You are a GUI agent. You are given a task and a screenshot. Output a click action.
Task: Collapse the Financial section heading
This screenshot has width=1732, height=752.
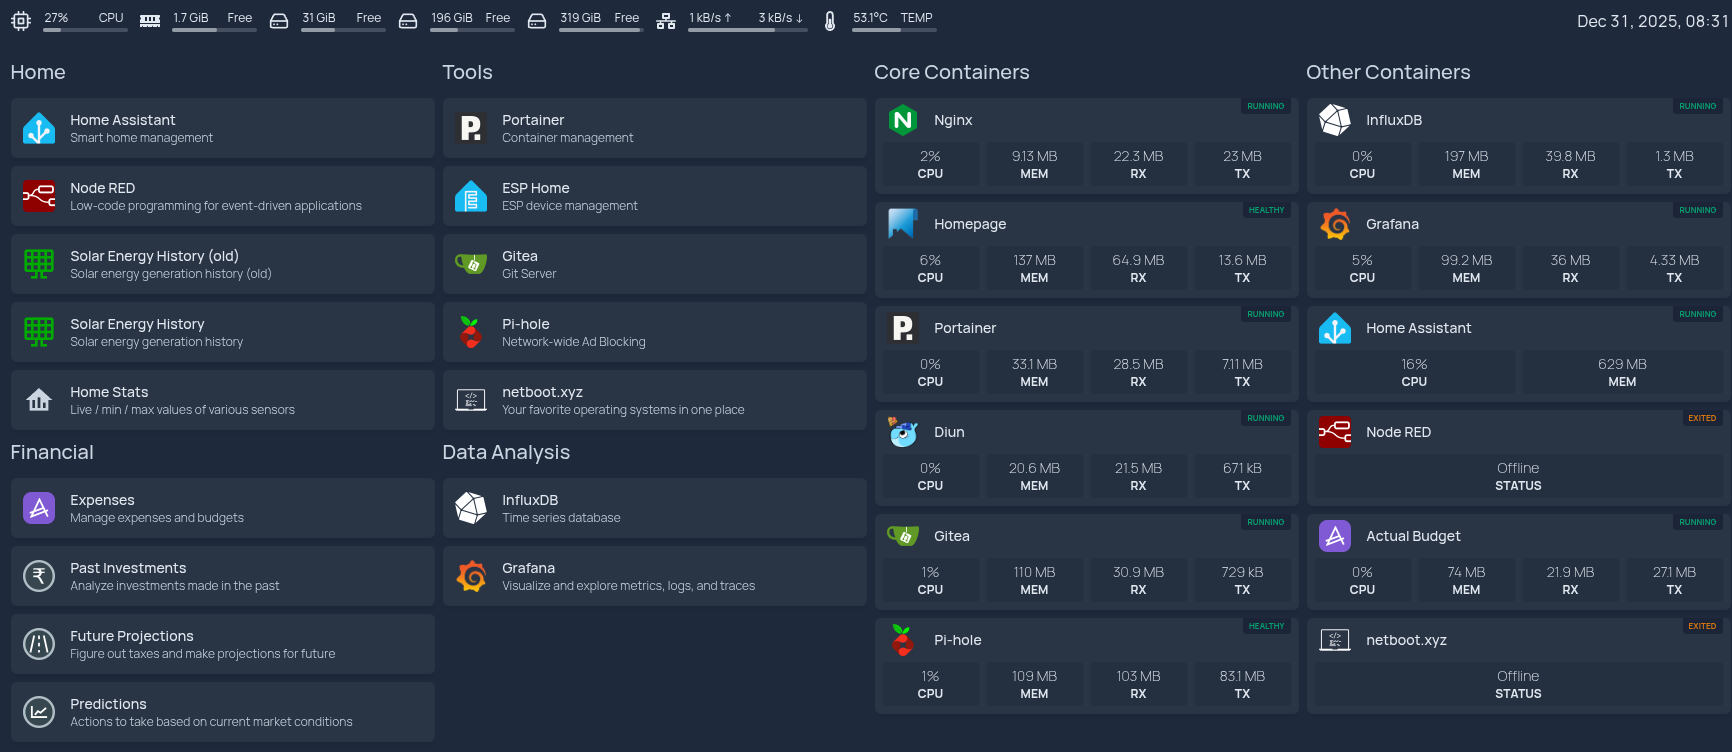click(x=52, y=452)
